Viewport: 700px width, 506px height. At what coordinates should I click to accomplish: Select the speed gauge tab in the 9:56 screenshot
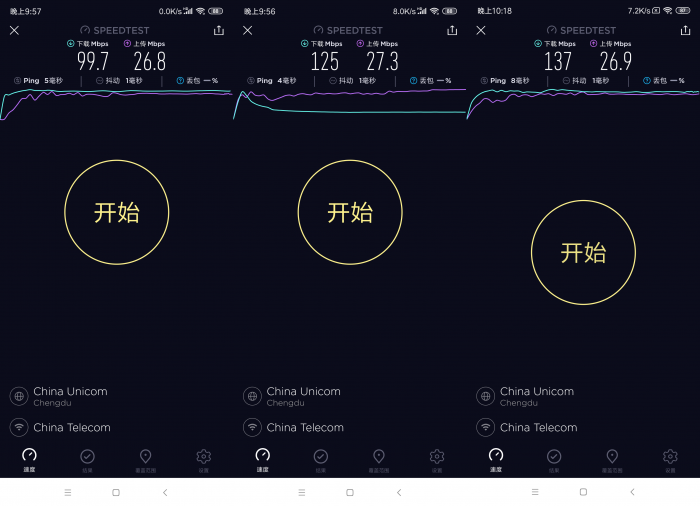262,459
